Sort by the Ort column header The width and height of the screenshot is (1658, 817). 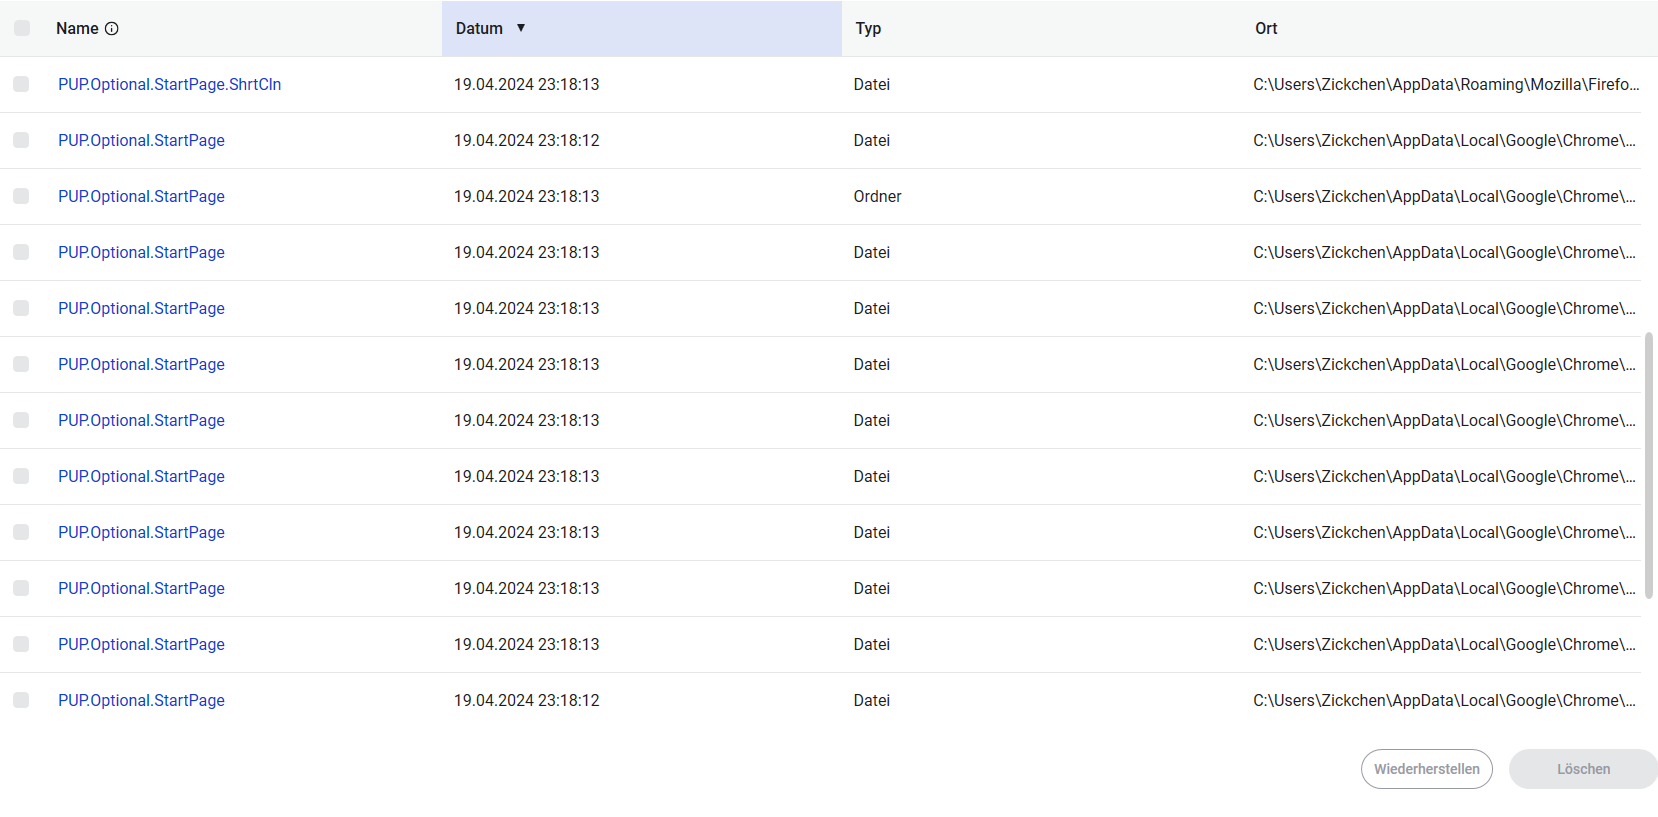[1266, 29]
